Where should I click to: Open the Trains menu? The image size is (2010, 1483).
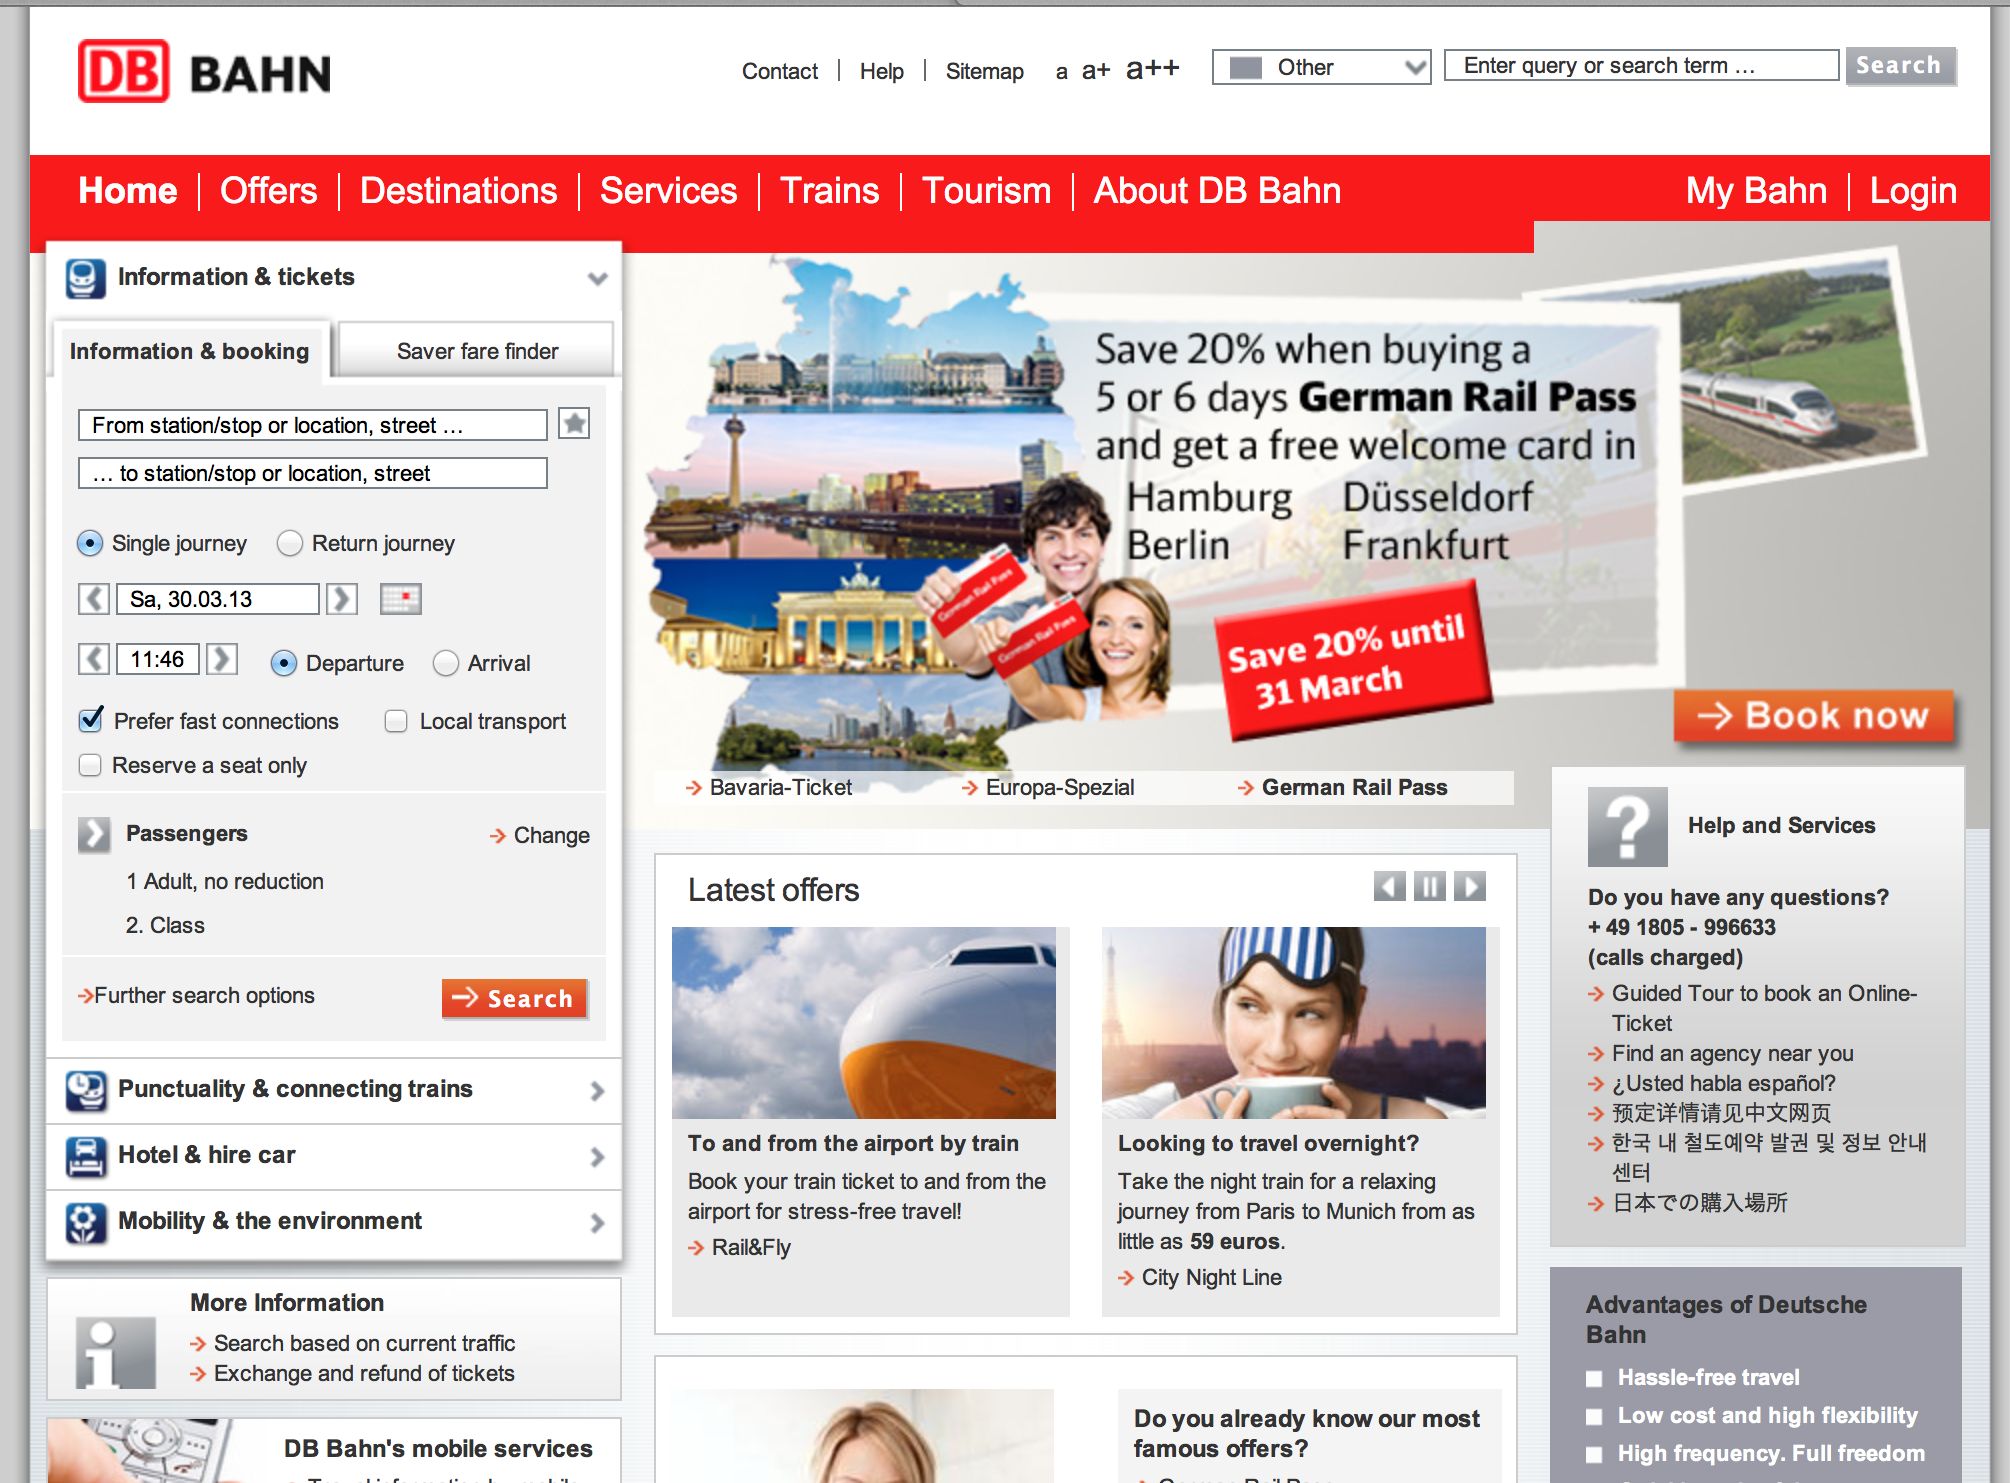point(829,191)
